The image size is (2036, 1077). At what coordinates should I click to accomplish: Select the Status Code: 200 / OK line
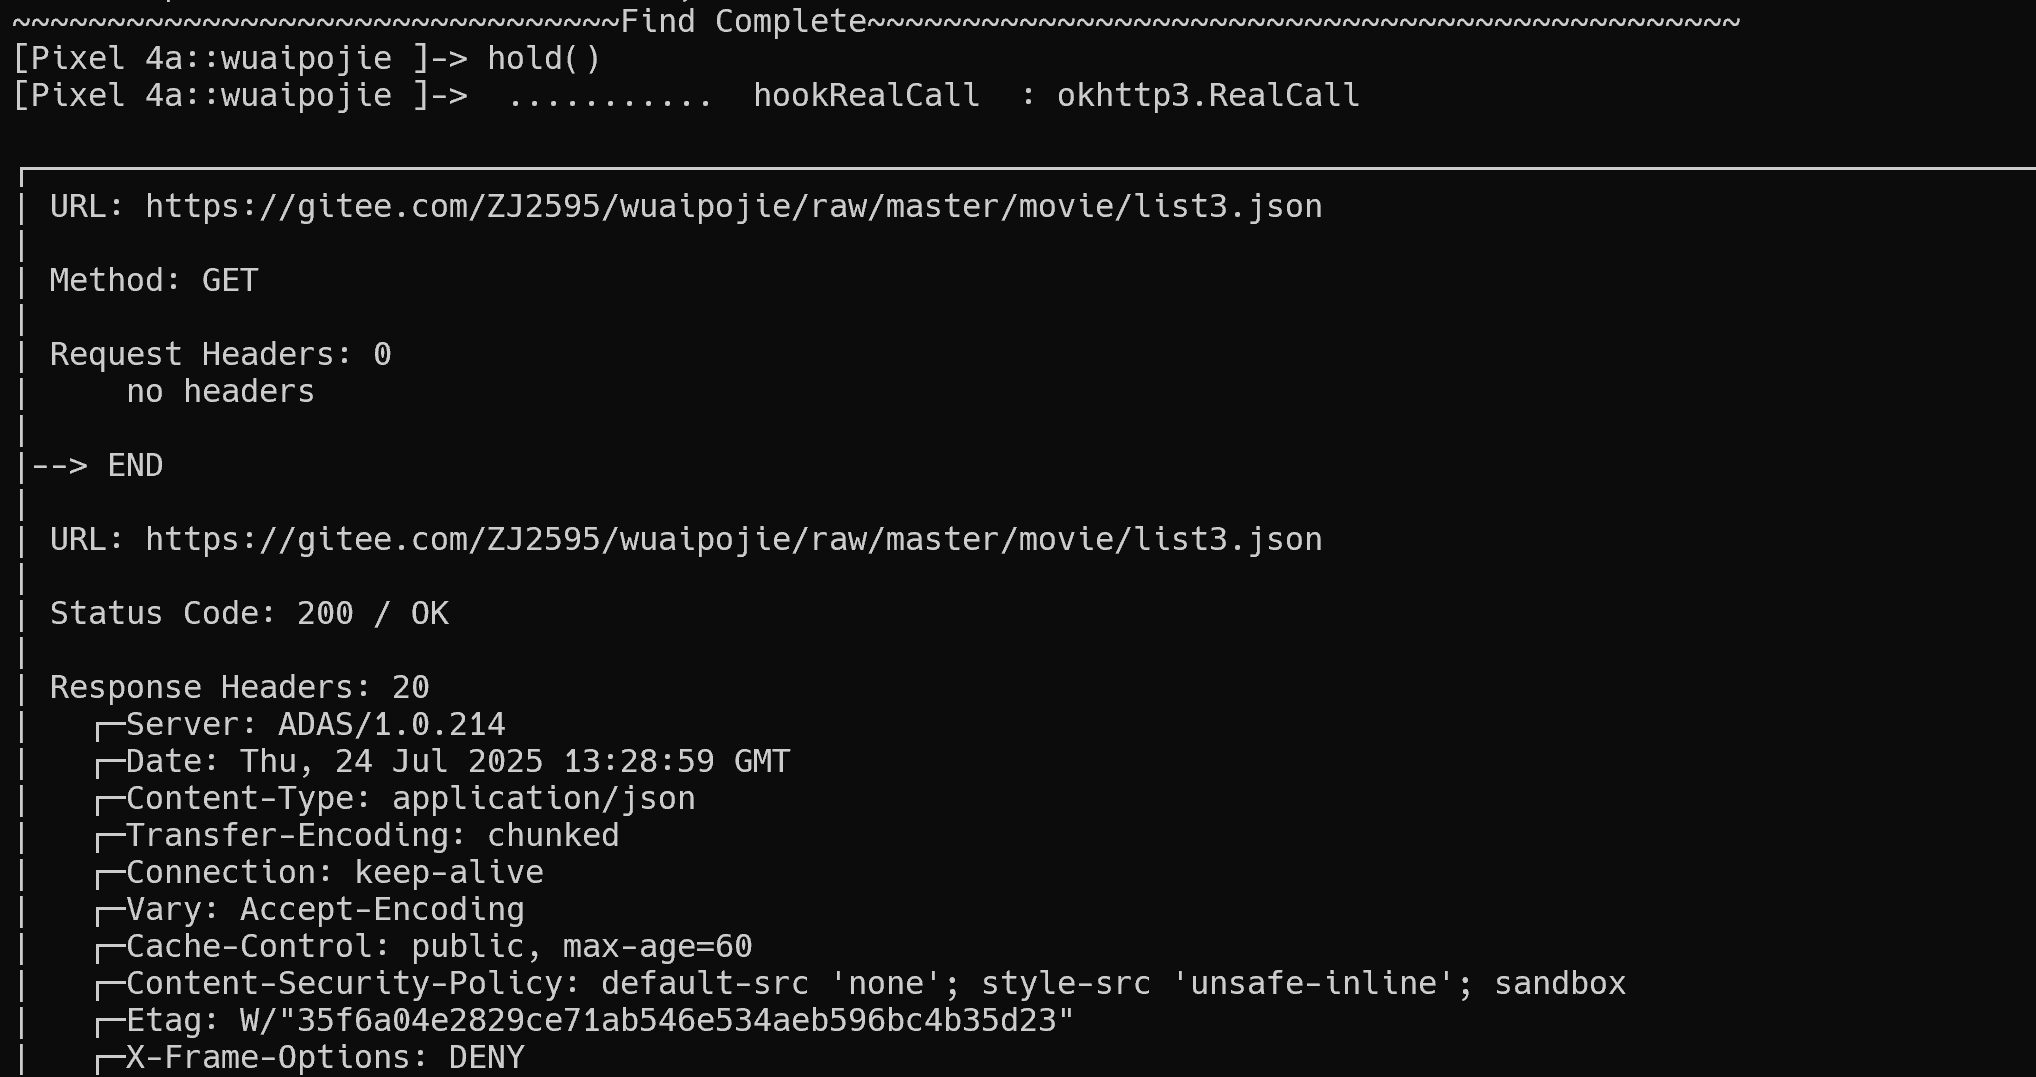(249, 614)
